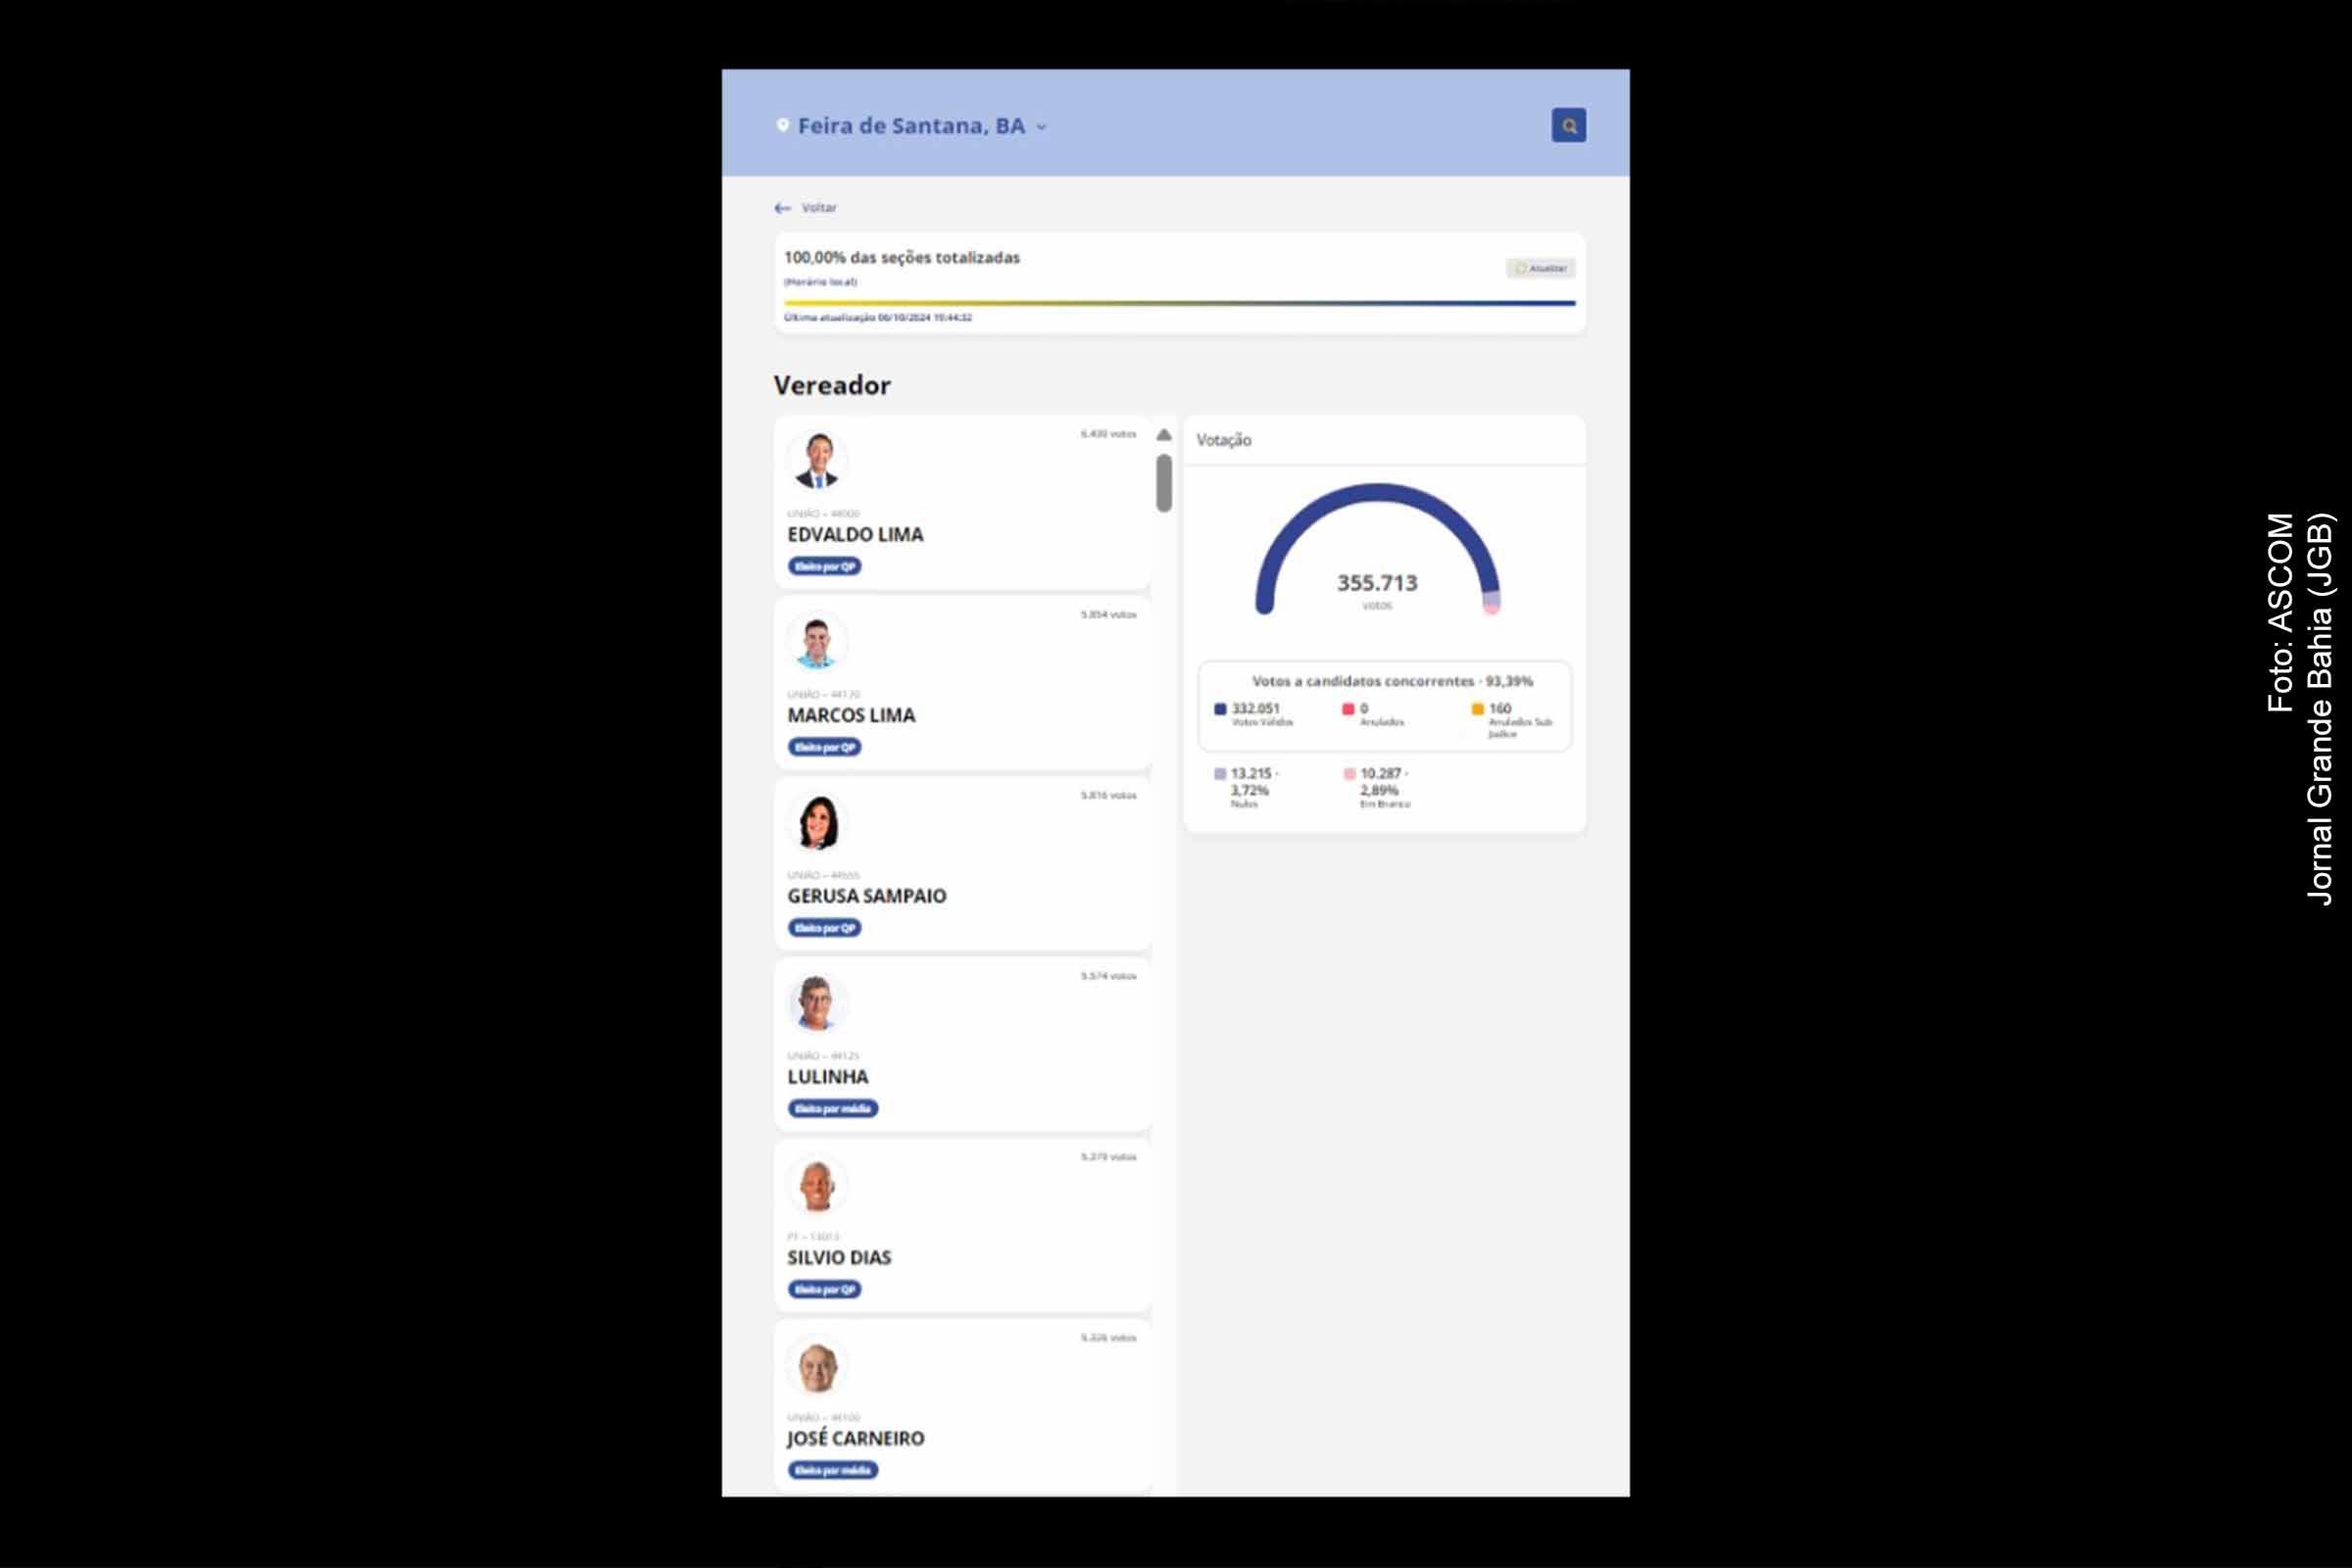2352x1568 pixels.
Task: Click Lulinha's Eleito por média badge
Action: (832, 1110)
